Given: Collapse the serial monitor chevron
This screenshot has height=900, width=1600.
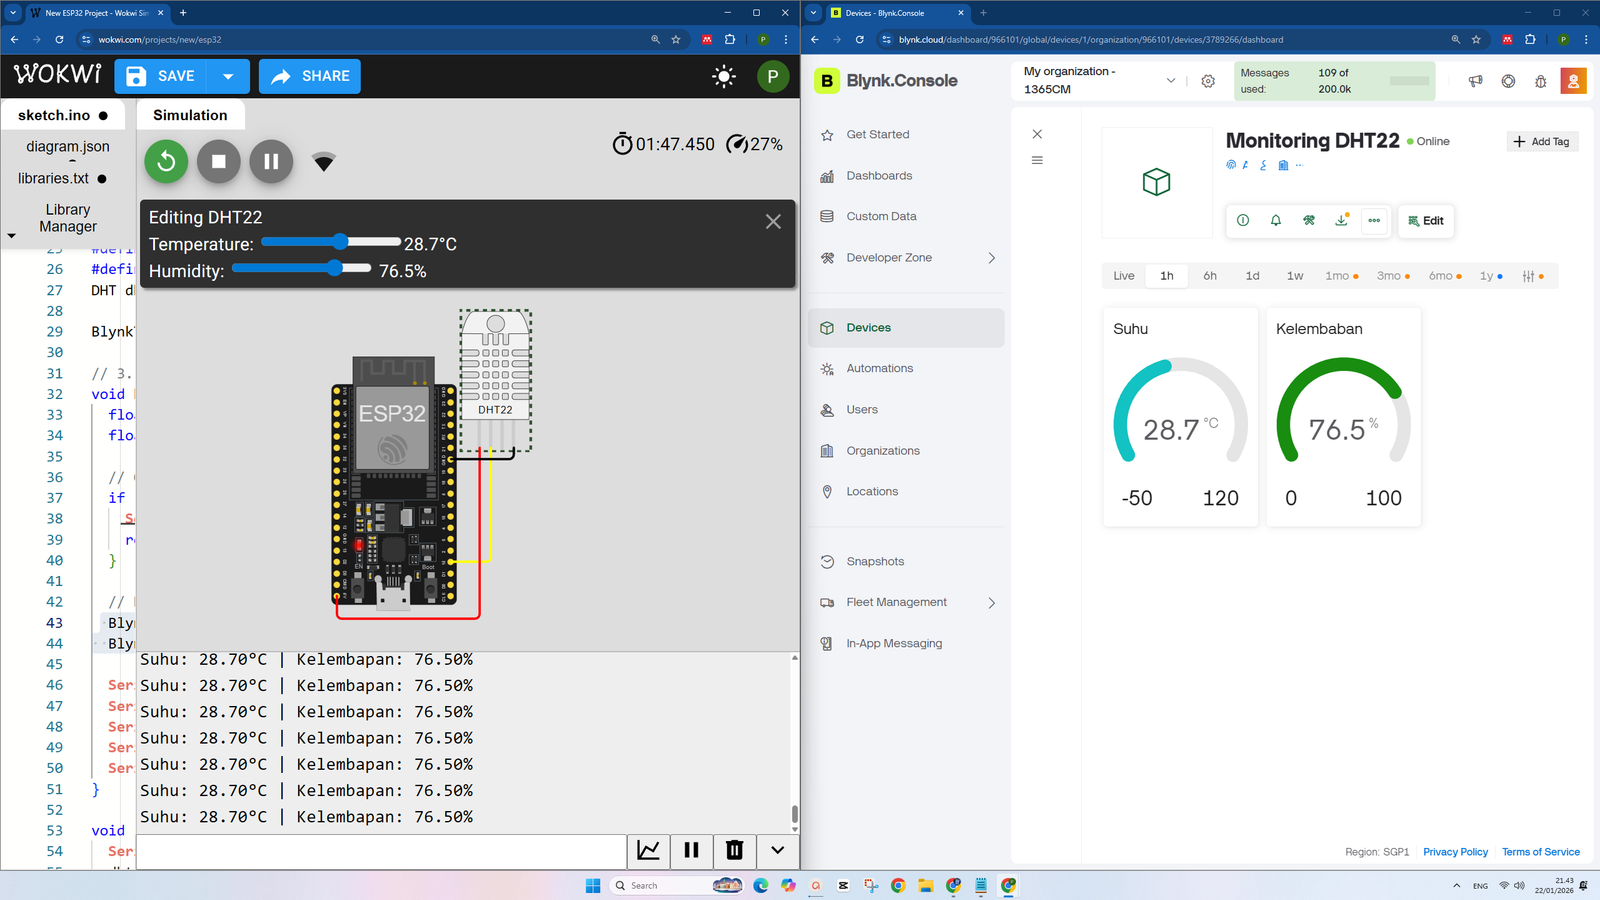Looking at the screenshot, I should click(777, 850).
